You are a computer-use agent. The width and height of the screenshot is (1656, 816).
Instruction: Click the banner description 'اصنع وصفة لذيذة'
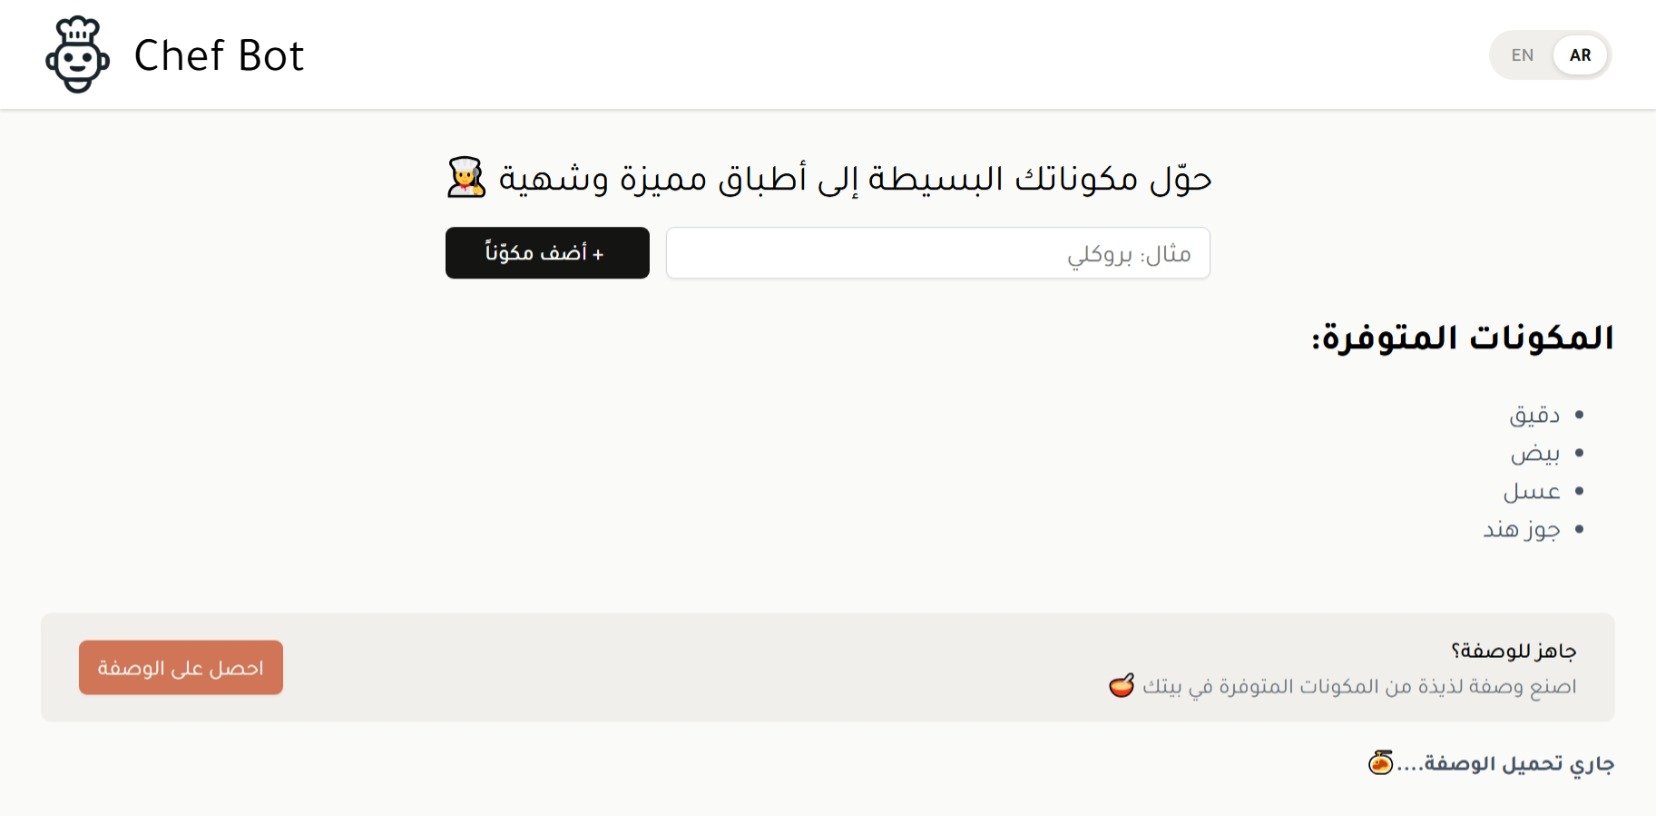[1359, 686]
